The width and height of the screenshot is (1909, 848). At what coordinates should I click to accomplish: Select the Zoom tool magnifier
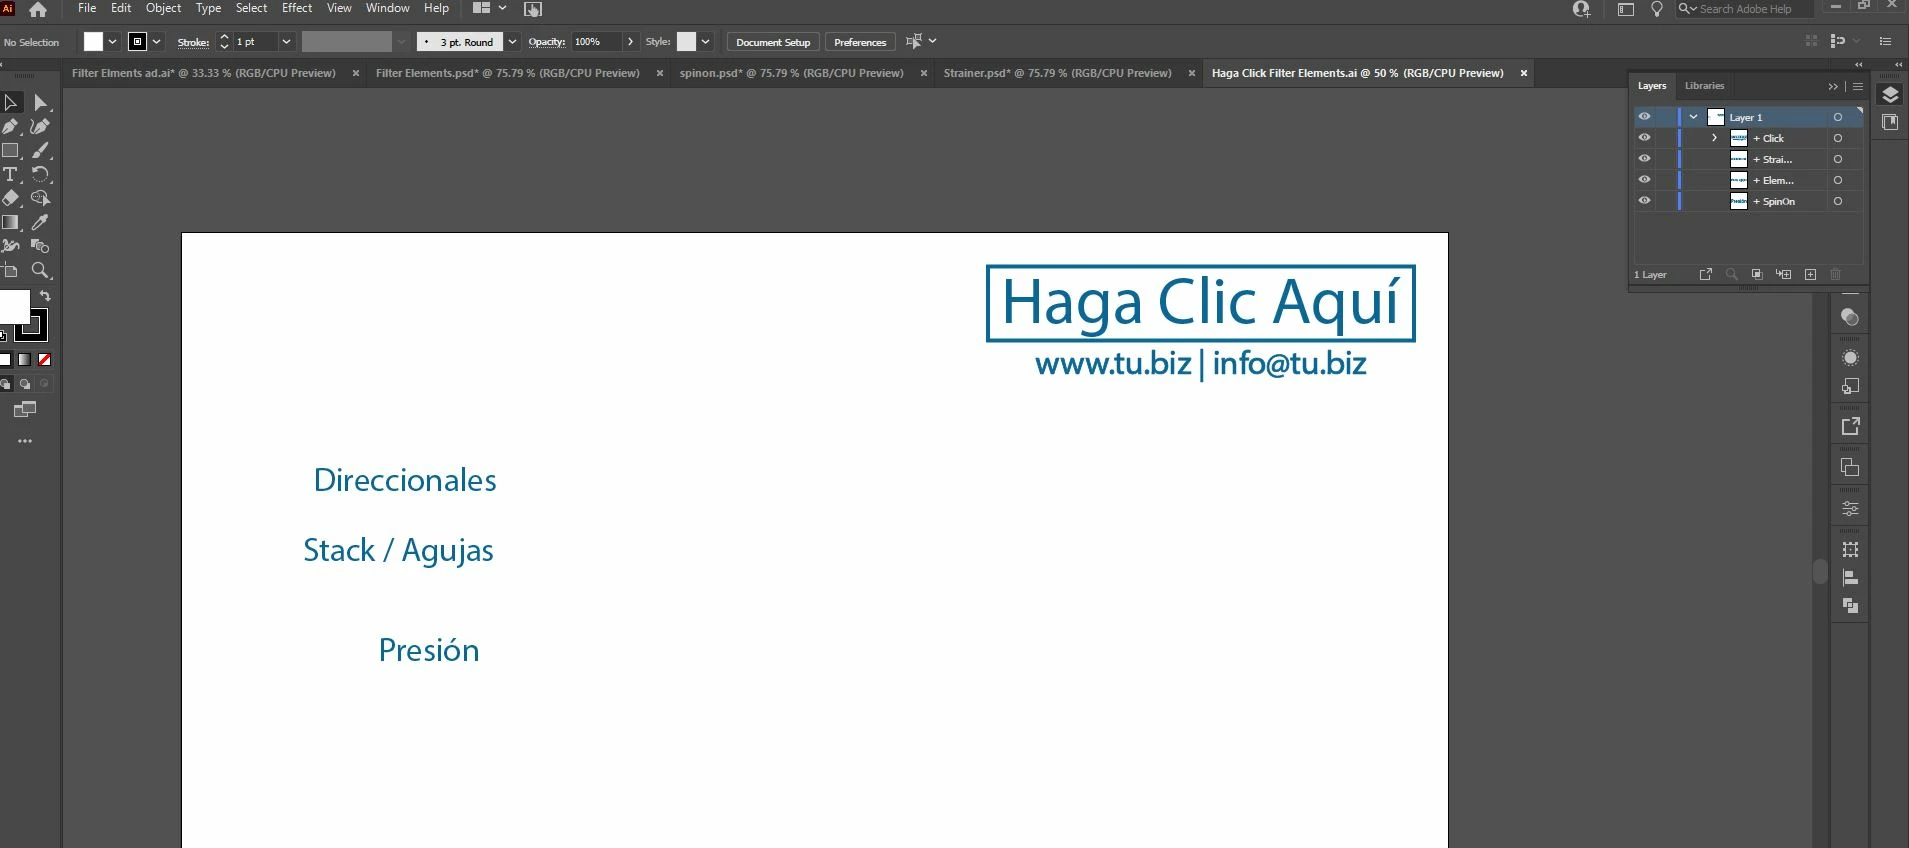40,270
